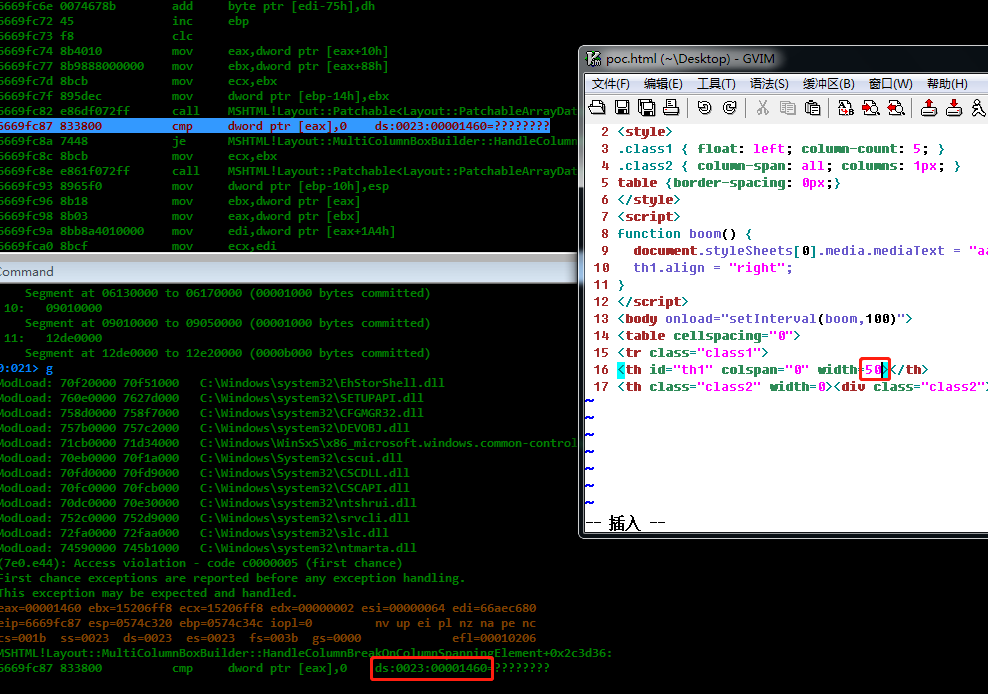
Task: Click line 15 tr class="class1" tag
Action: (x=693, y=353)
